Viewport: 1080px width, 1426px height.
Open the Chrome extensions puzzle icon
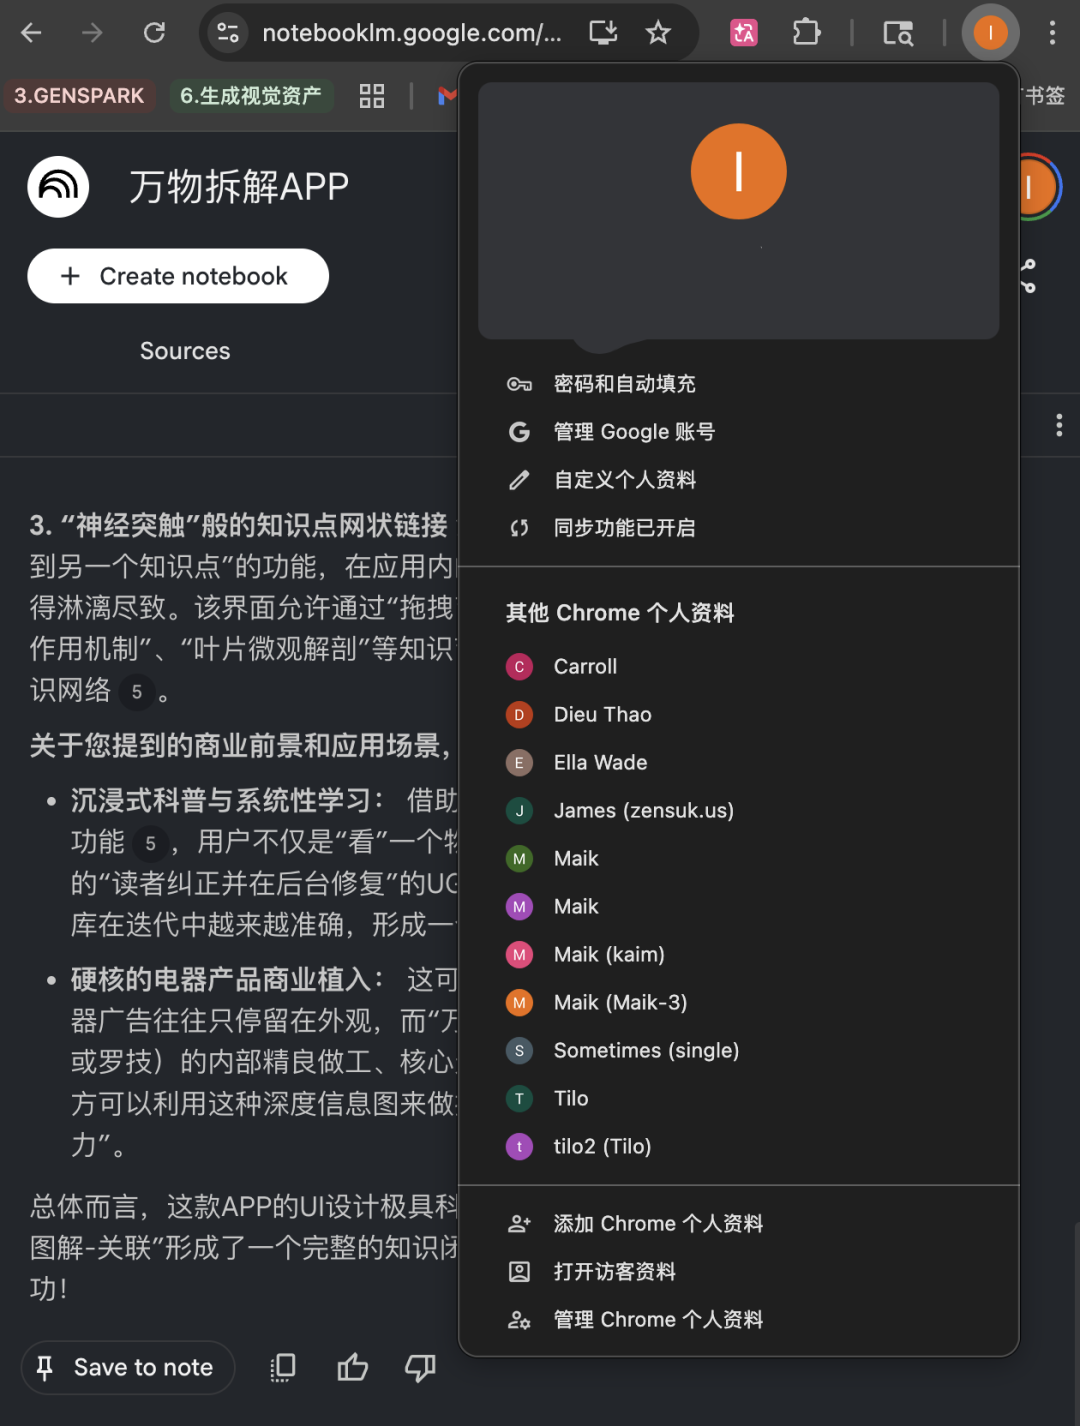coord(806,33)
